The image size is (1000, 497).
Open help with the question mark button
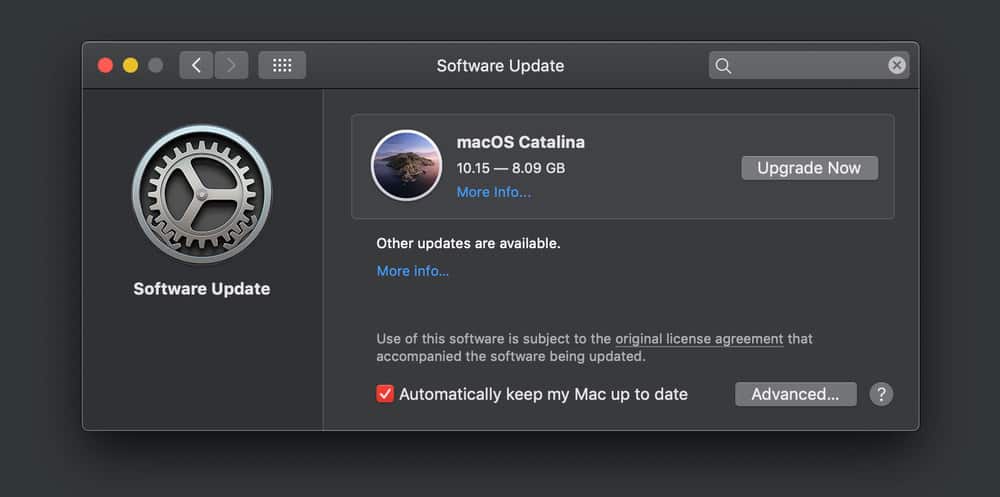coord(880,394)
